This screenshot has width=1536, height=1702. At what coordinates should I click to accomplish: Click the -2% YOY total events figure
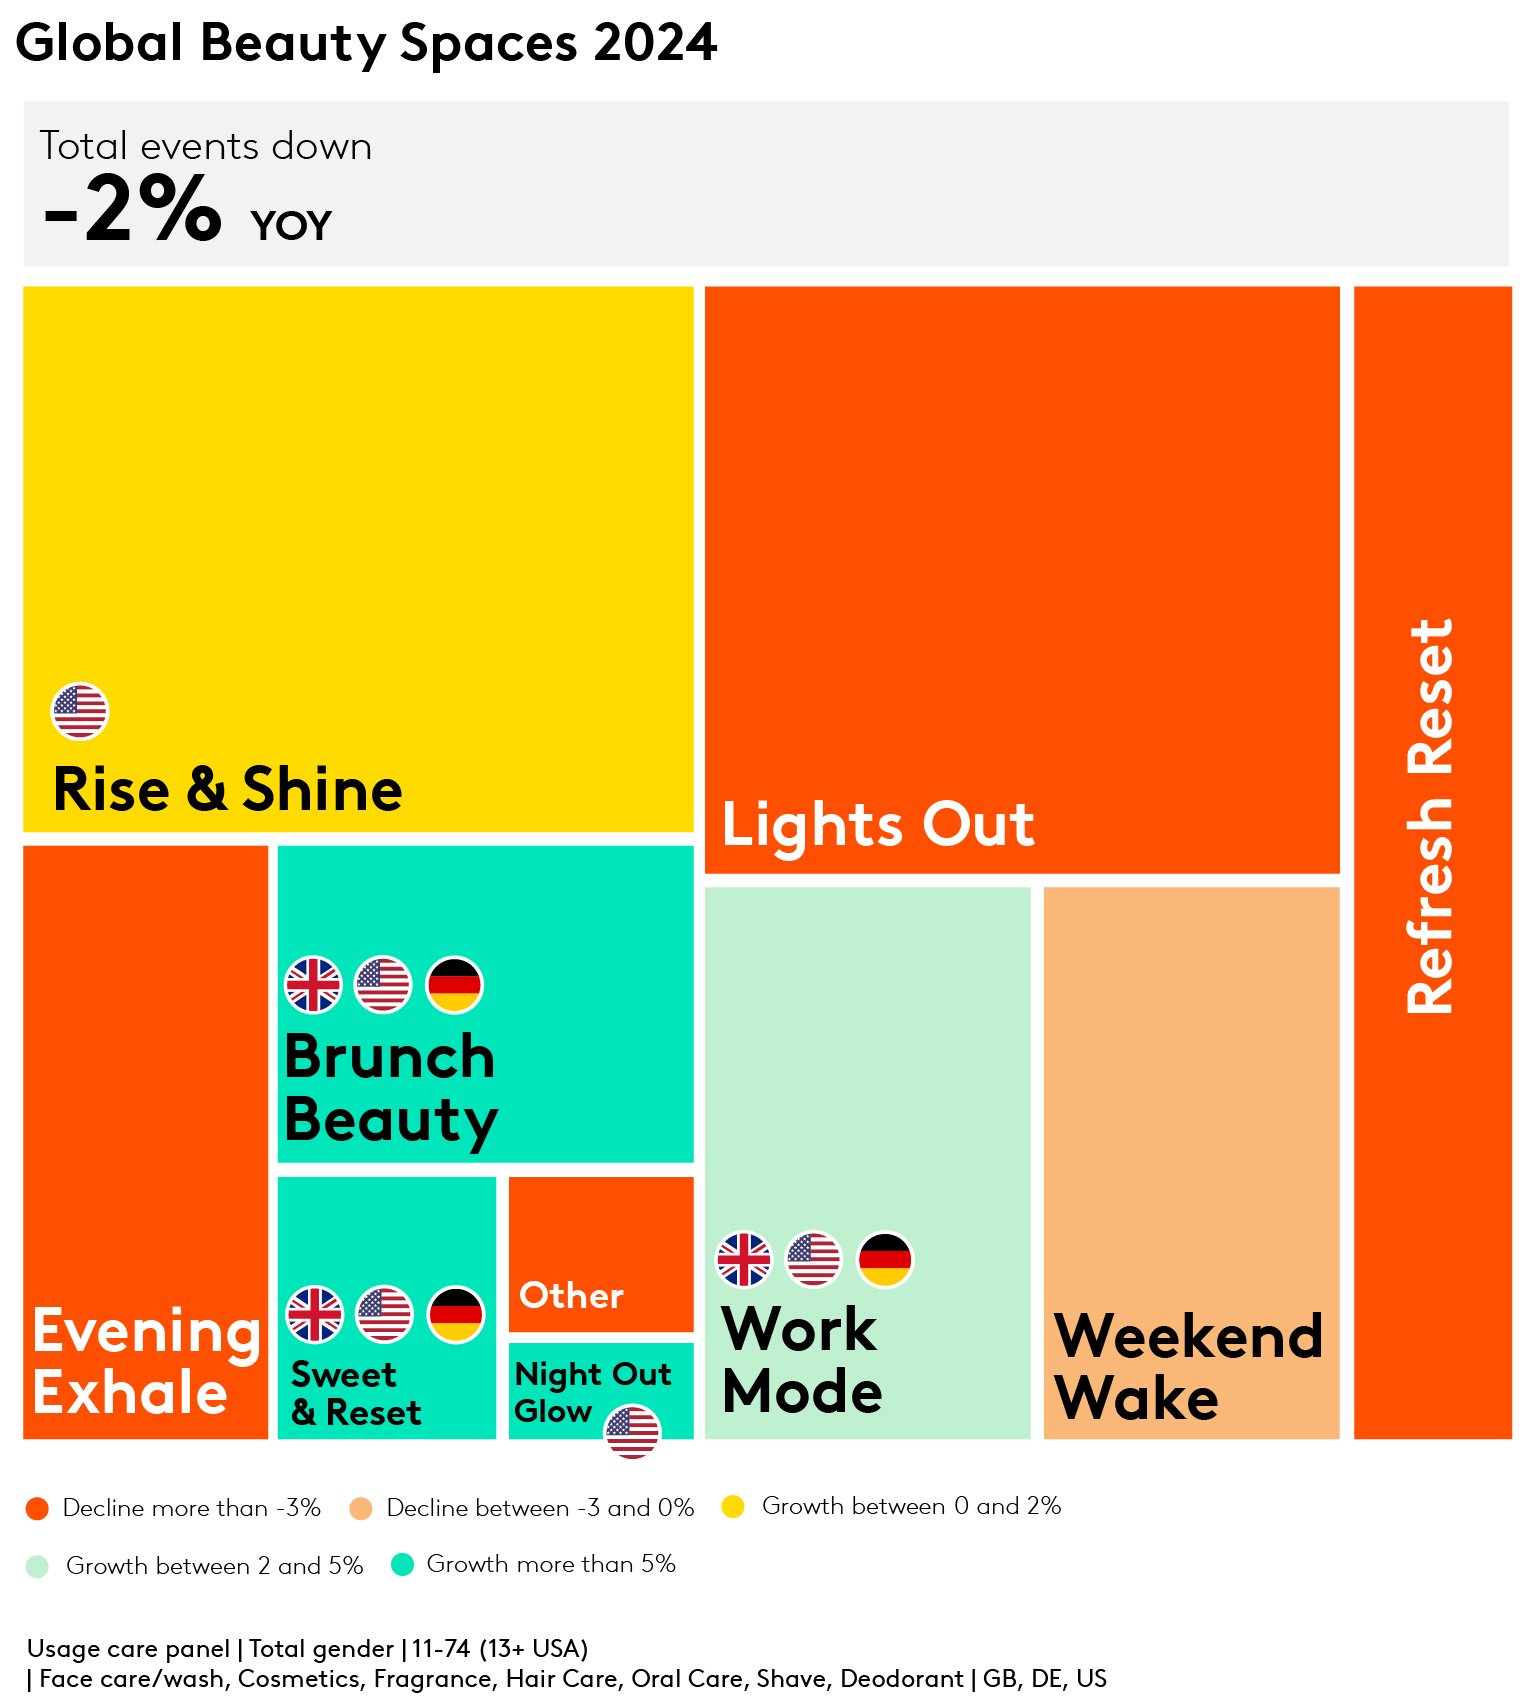point(188,210)
